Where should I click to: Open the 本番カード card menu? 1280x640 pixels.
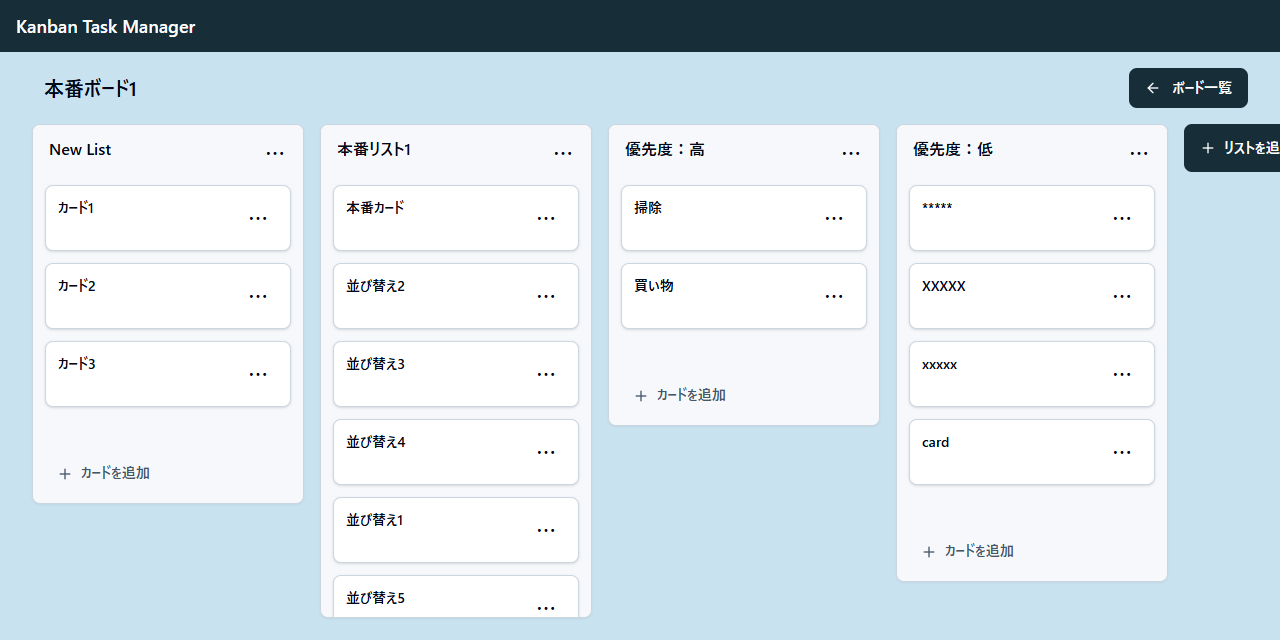point(546,218)
